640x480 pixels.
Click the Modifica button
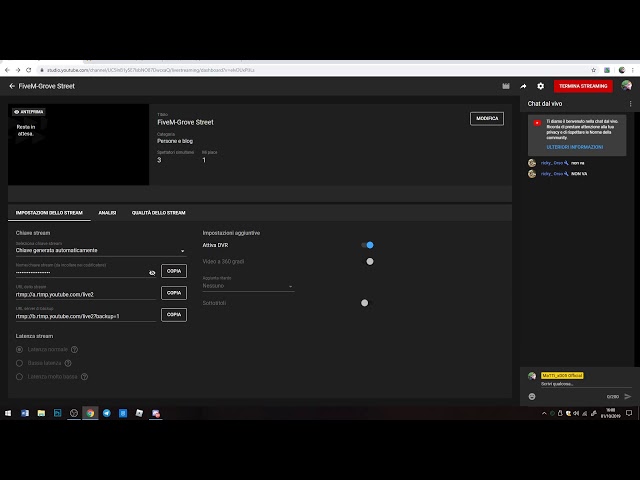pyautogui.click(x=487, y=118)
